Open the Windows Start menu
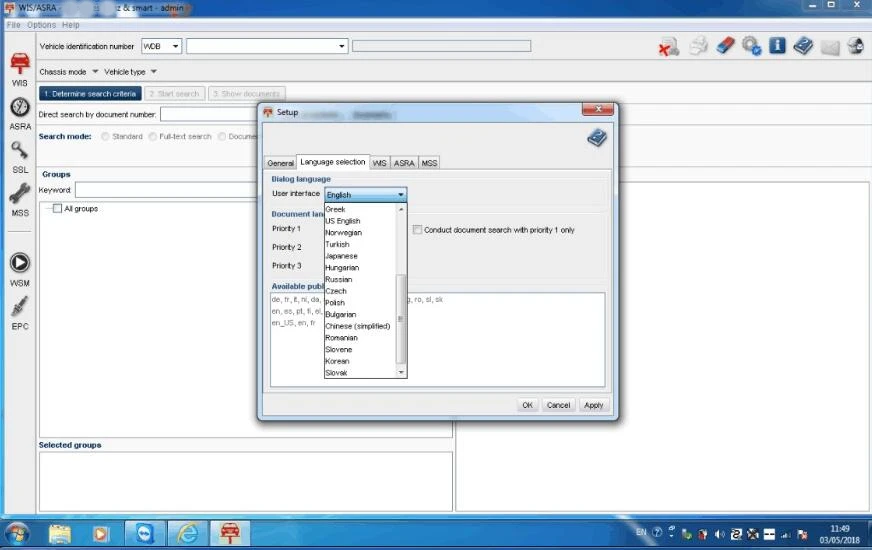 [17, 534]
